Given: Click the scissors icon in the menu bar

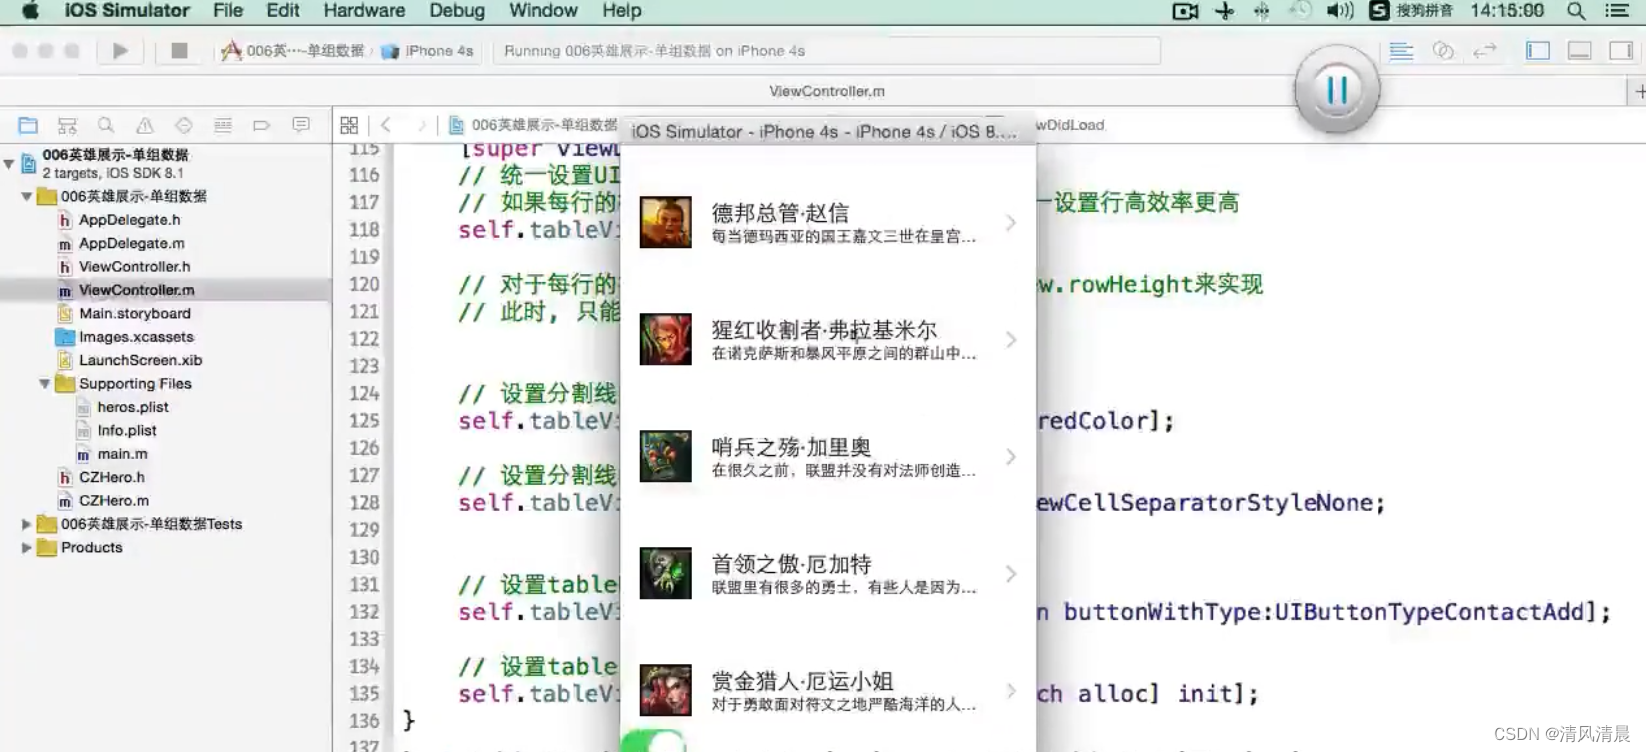Looking at the screenshot, I should tap(1225, 11).
